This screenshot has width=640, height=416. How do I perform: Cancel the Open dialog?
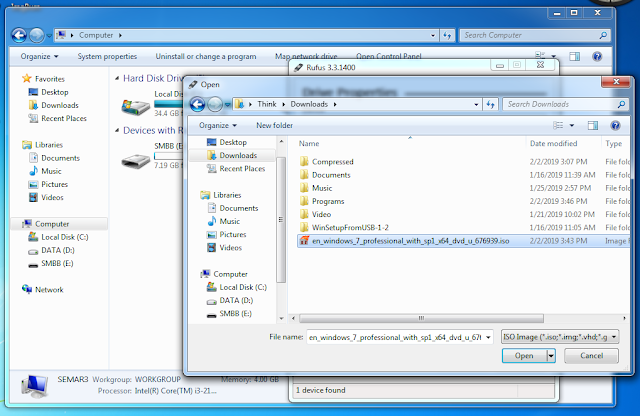(x=591, y=356)
